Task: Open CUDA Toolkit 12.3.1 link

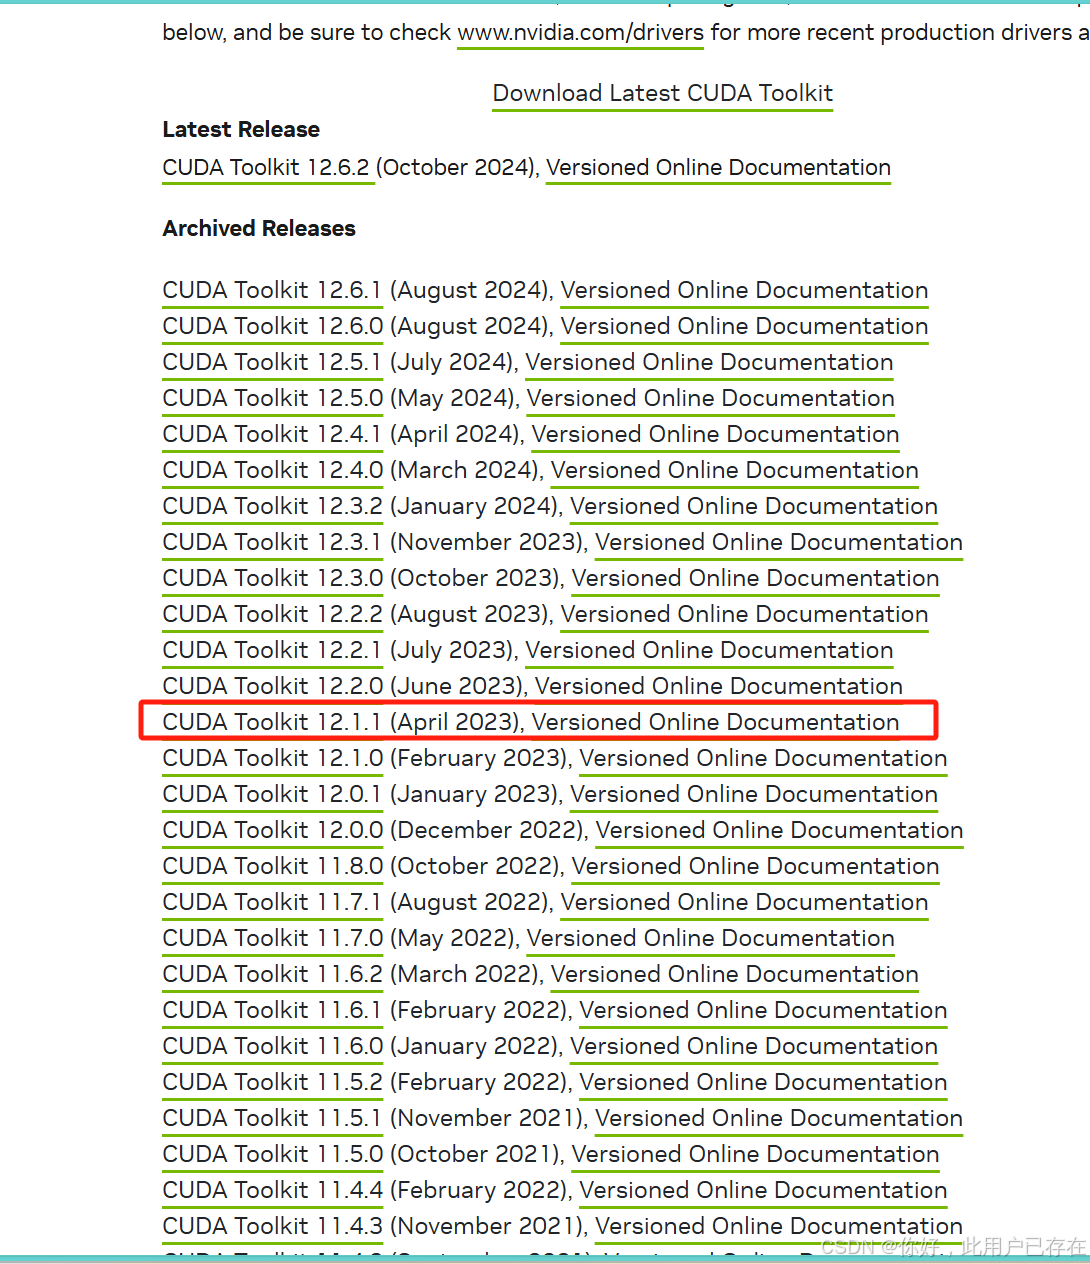Action: coord(272,542)
